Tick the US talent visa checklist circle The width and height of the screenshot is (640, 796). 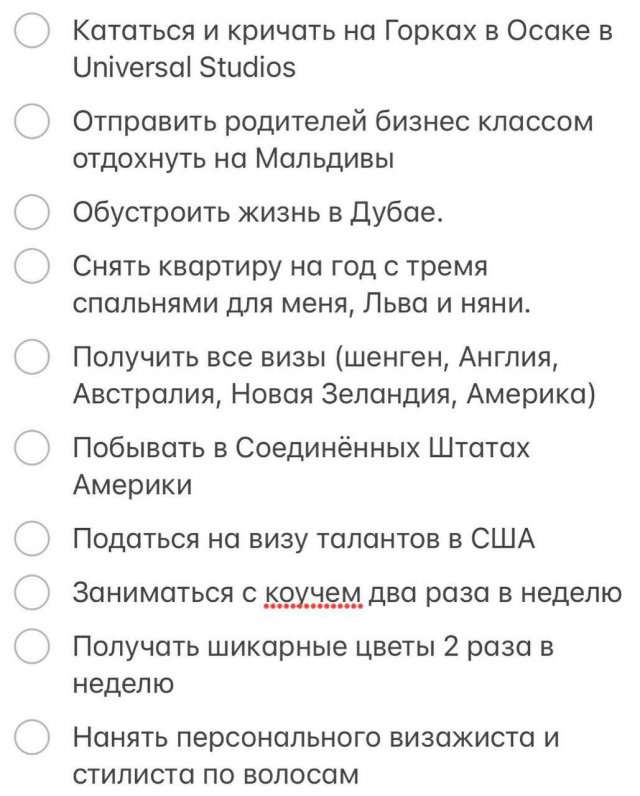pos(33,539)
